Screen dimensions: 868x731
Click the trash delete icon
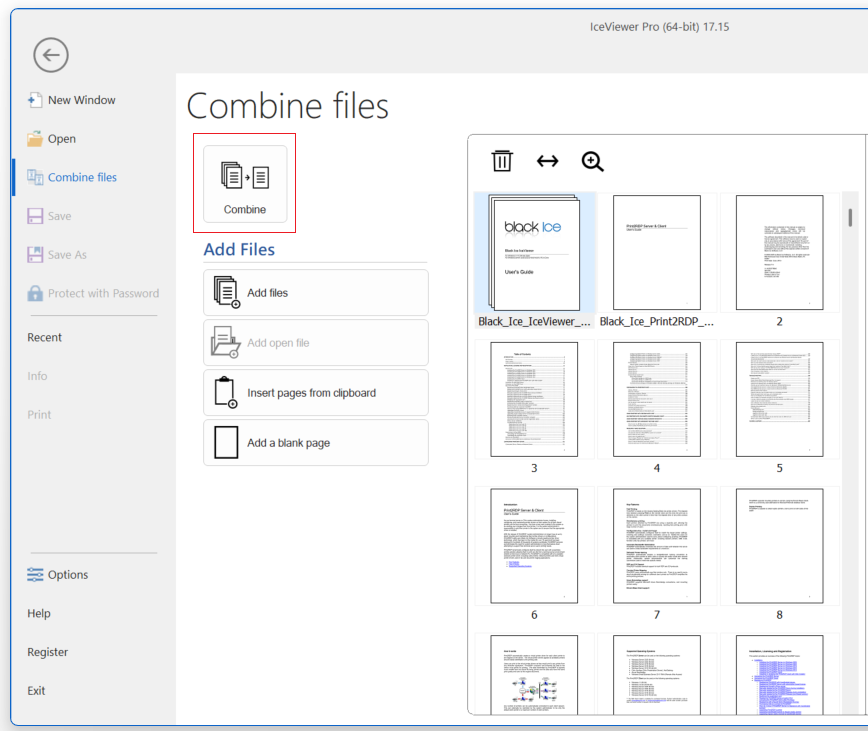pyautogui.click(x=502, y=161)
